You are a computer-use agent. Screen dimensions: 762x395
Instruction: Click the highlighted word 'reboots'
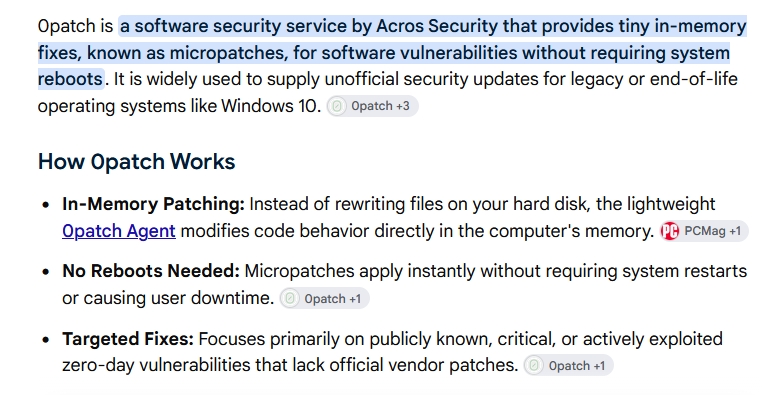point(70,79)
